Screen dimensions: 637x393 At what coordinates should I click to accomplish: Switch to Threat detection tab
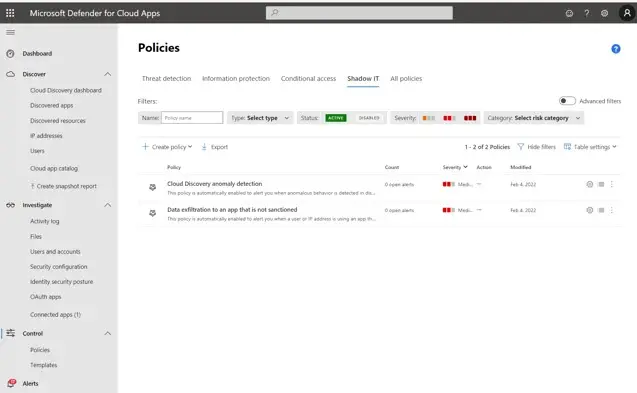click(x=166, y=78)
